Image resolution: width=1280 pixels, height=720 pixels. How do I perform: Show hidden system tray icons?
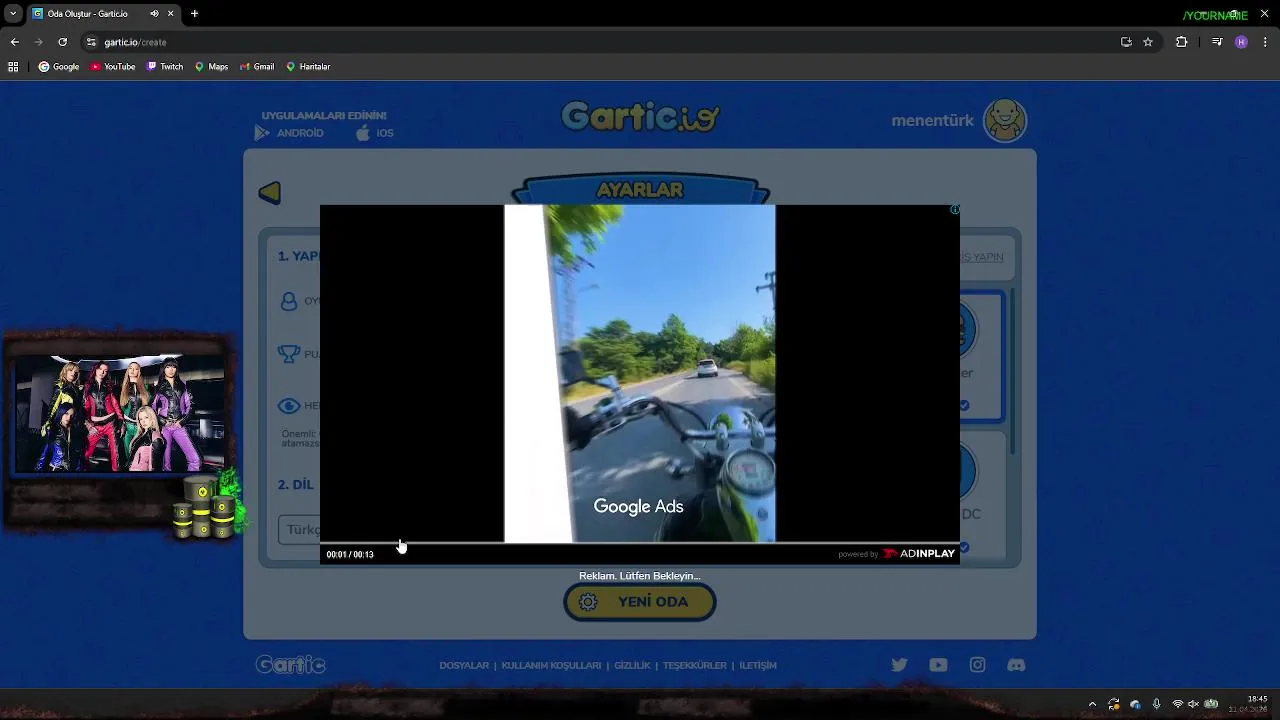click(1092, 704)
